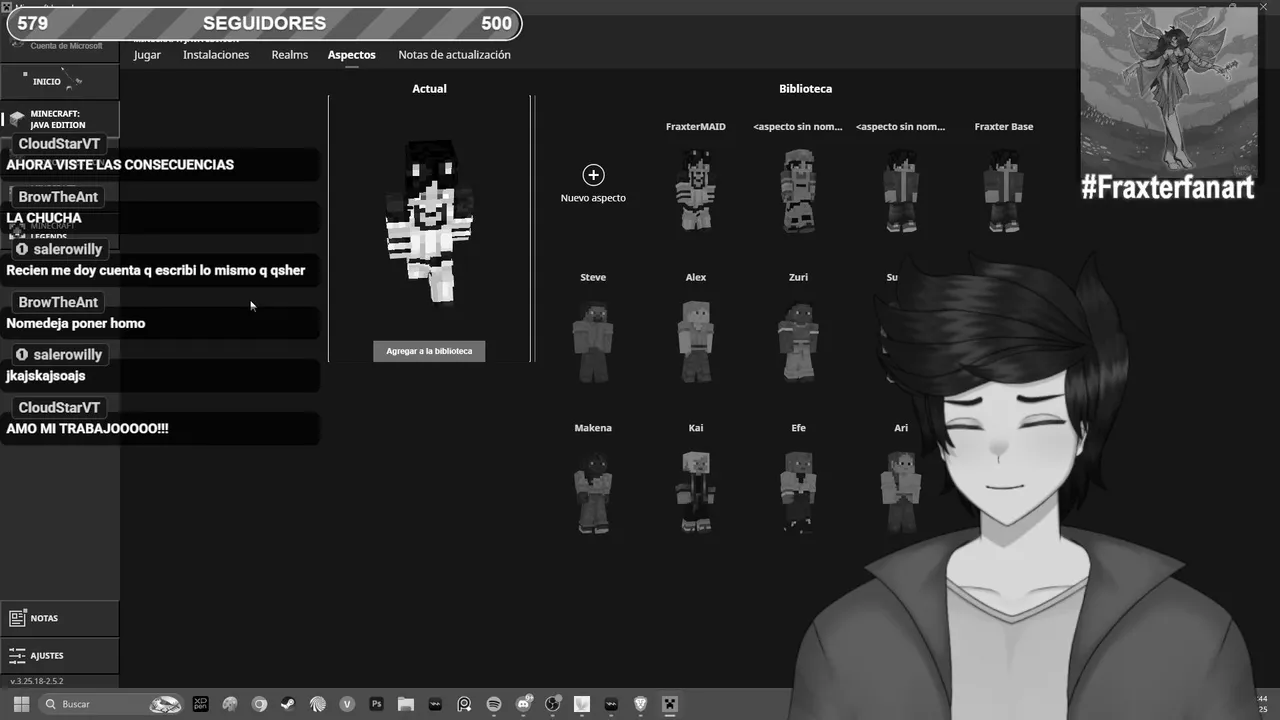This screenshot has height=720, width=1280.
Task: Open Notas de actualización tab
Action: click(x=454, y=55)
